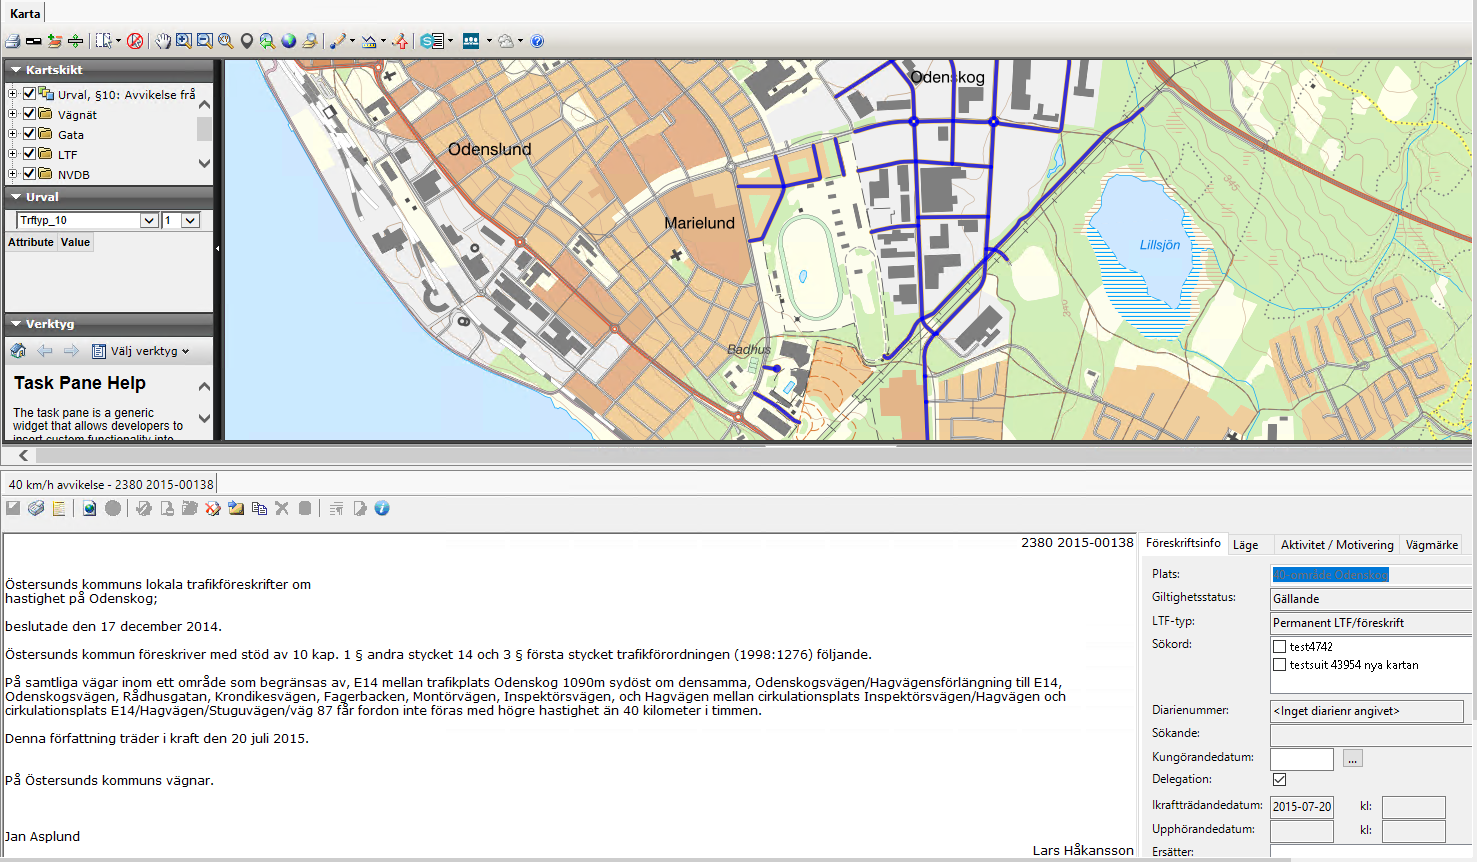Click the previous zoom extent icon
The height and width of the screenshot is (862, 1477).
click(x=267, y=41)
